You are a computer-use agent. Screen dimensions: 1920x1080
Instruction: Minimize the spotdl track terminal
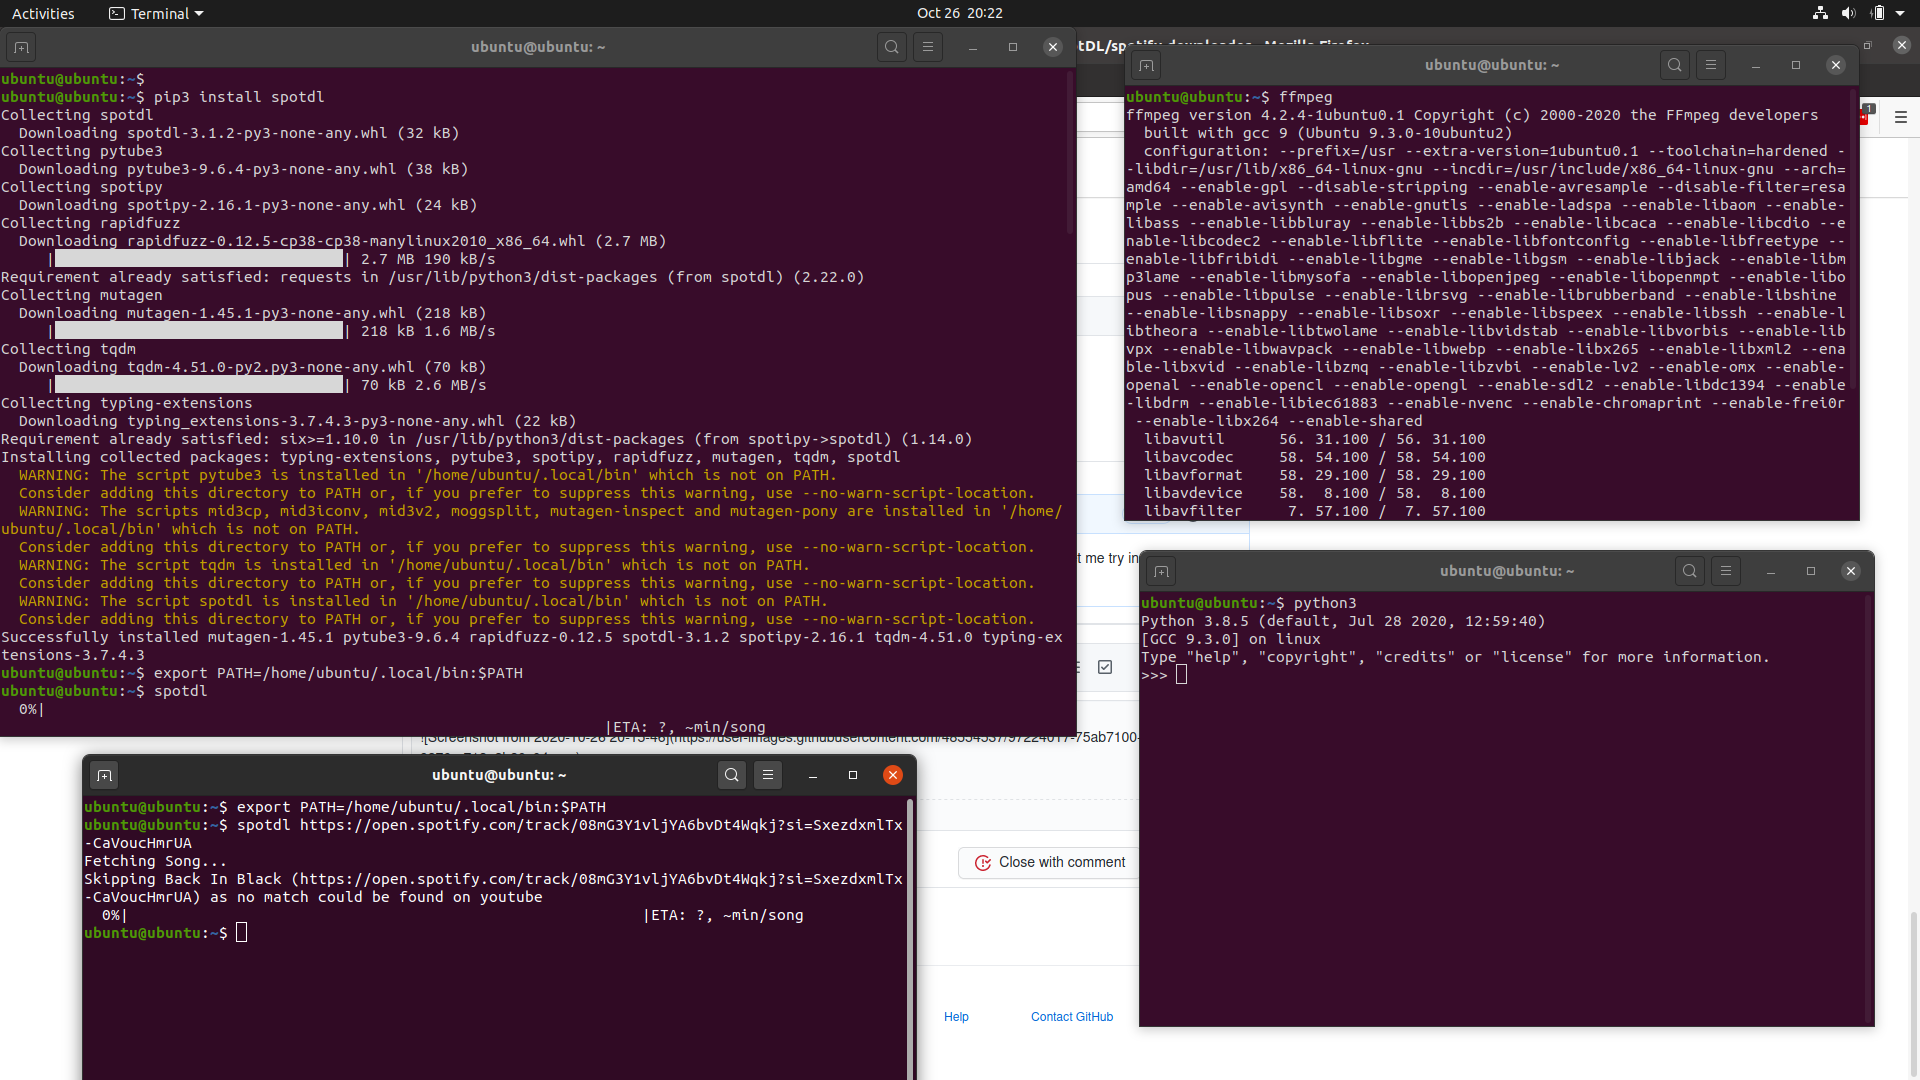[x=813, y=775]
